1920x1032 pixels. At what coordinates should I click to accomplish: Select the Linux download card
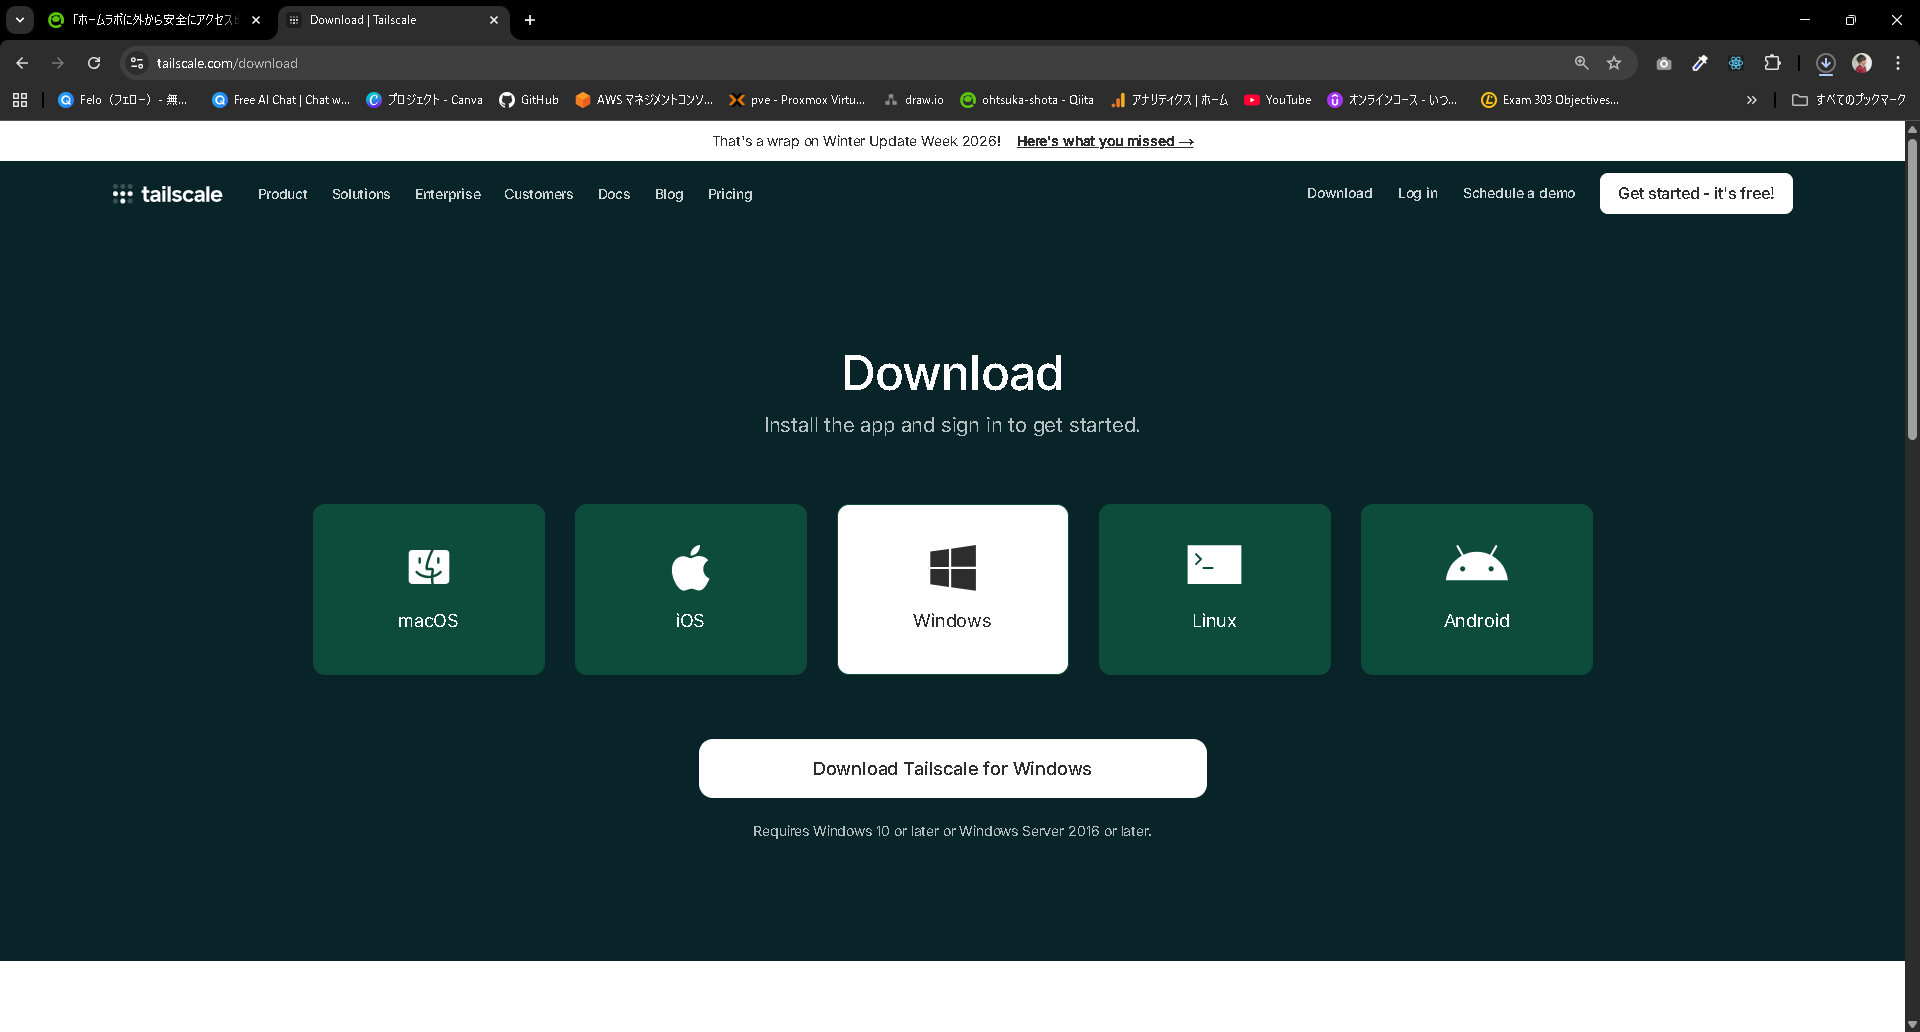(x=1215, y=589)
